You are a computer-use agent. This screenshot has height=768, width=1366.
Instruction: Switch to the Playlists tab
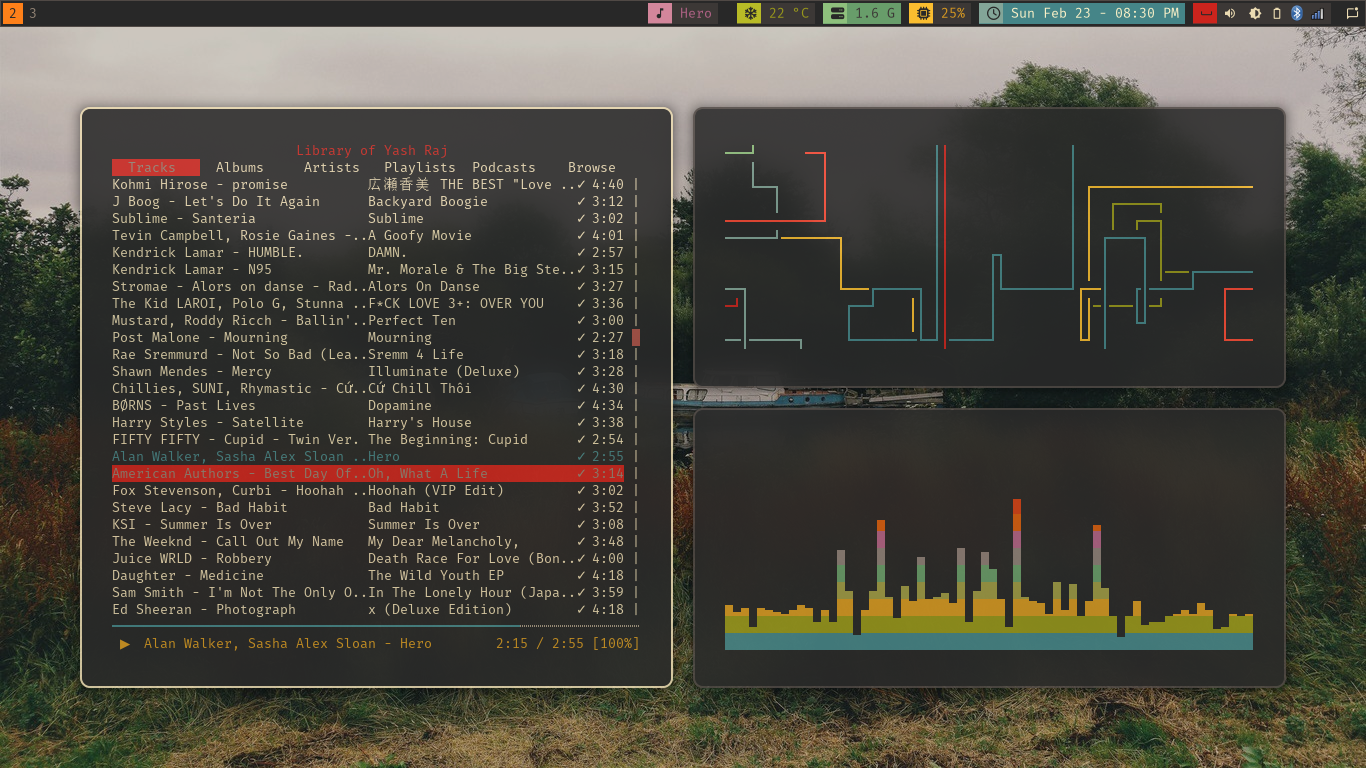(420, 167)
